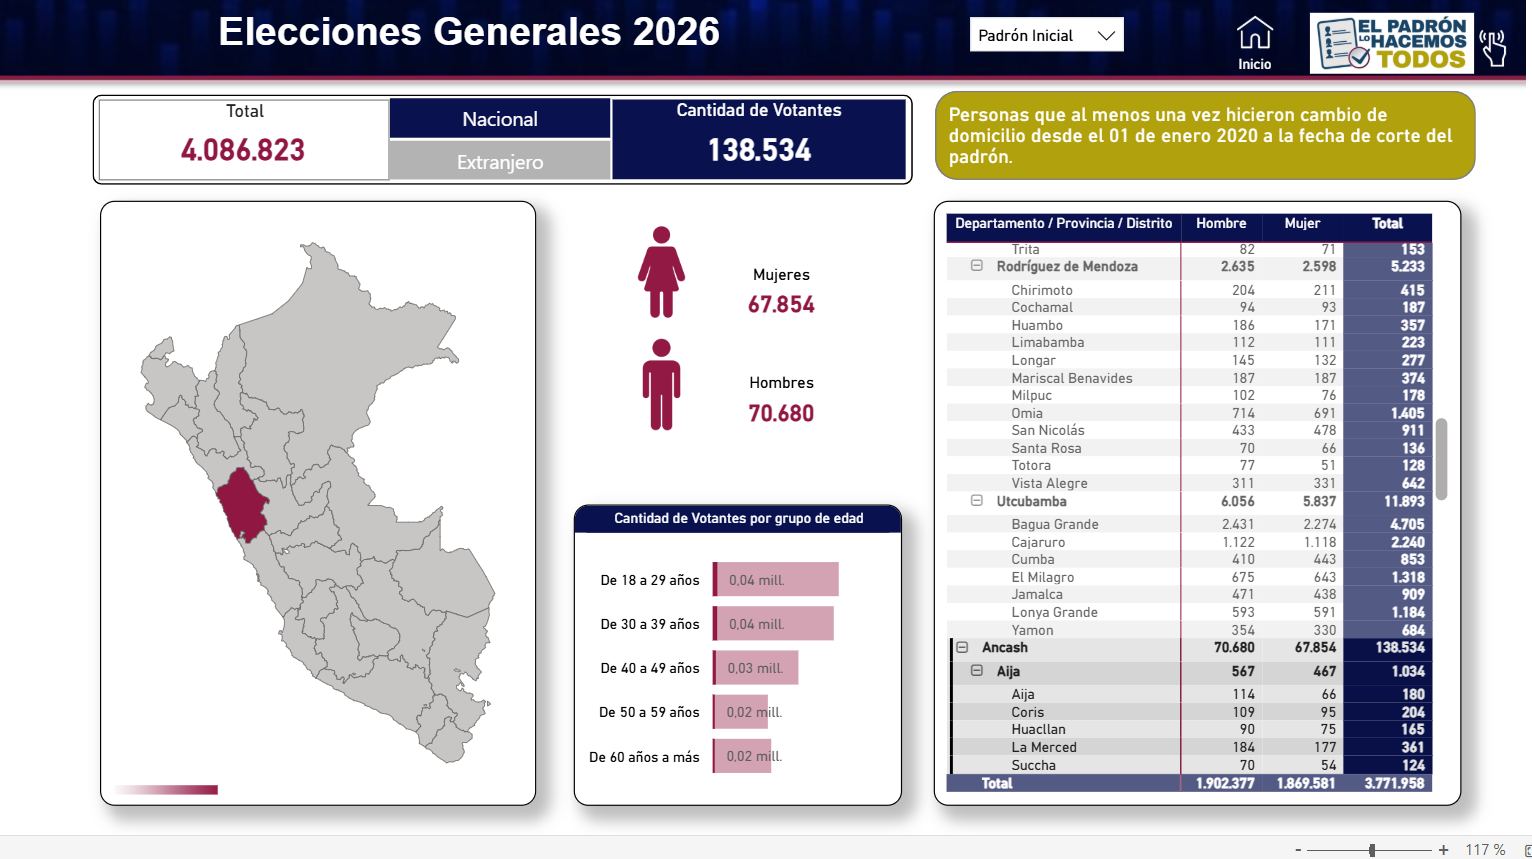Click the El Padrón Lo Hacemos Todos logo
1532x859 pixels.
tap(1391, 44)
